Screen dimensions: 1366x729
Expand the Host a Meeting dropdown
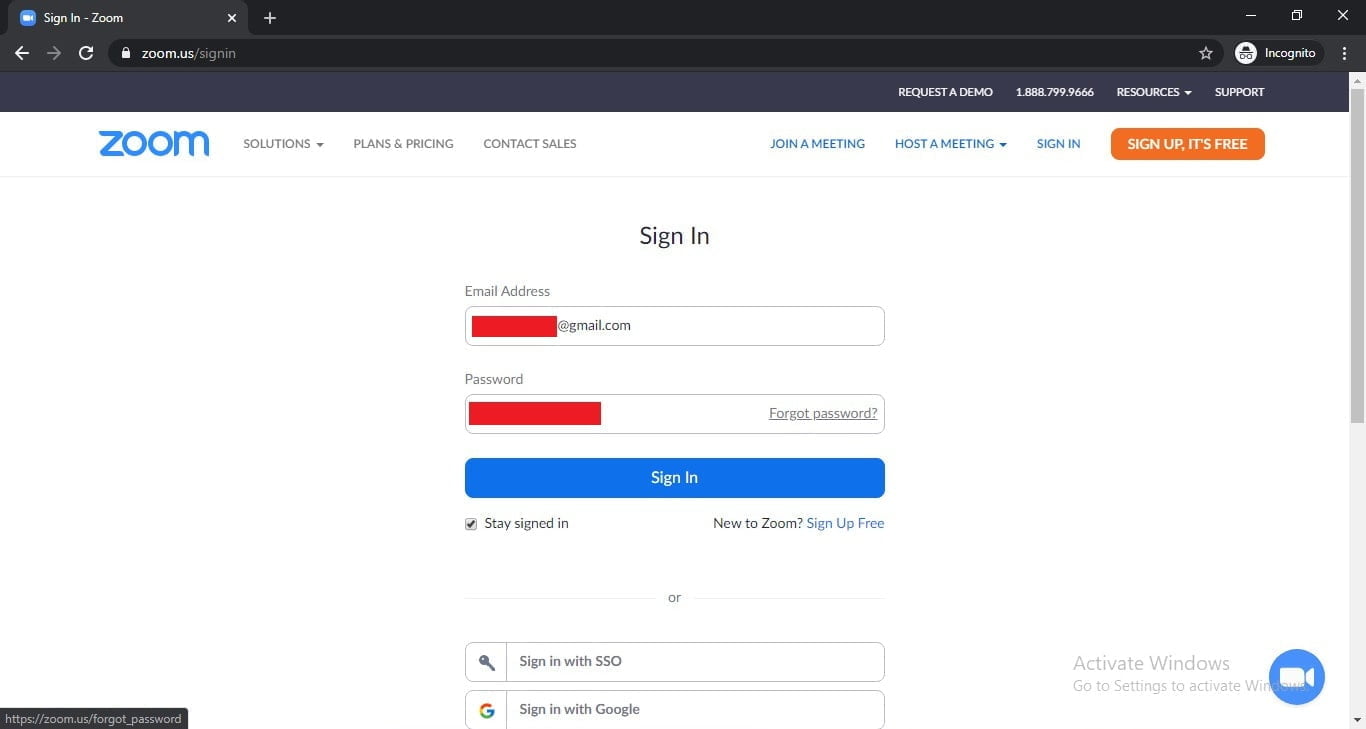point(951,144)
